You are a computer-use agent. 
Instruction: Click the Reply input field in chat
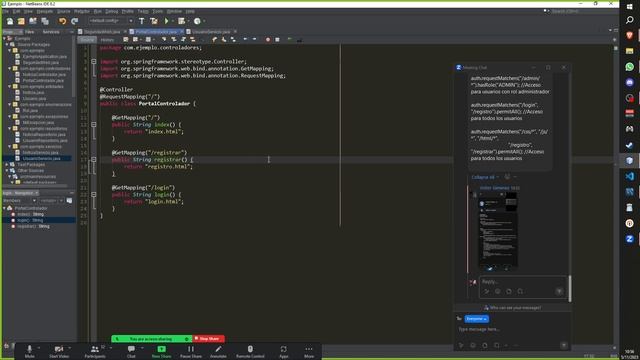coord(523,282)
